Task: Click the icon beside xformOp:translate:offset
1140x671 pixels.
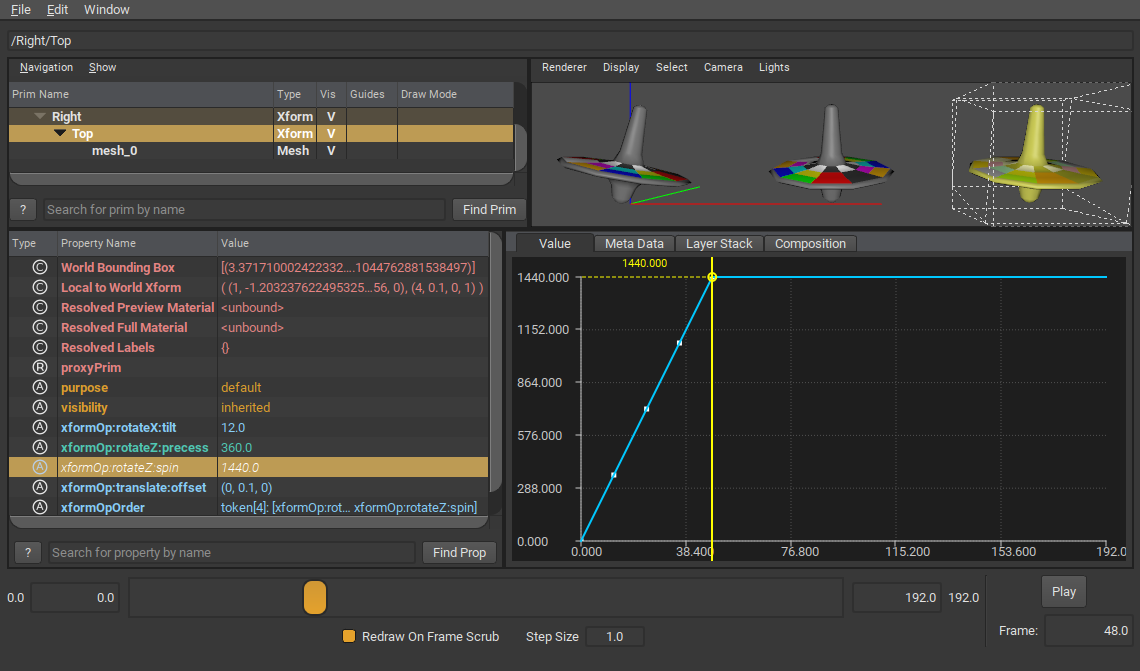Action: tap(40, 487)
